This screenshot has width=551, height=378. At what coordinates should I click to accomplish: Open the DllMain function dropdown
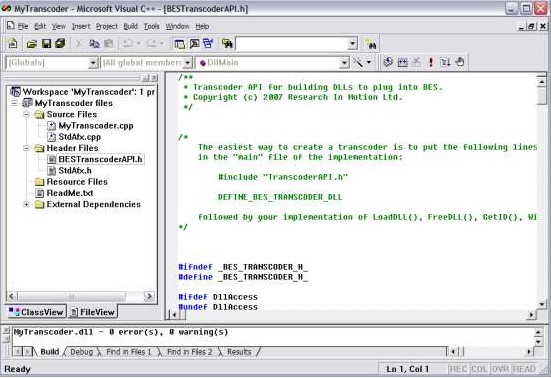pos(345,63)
